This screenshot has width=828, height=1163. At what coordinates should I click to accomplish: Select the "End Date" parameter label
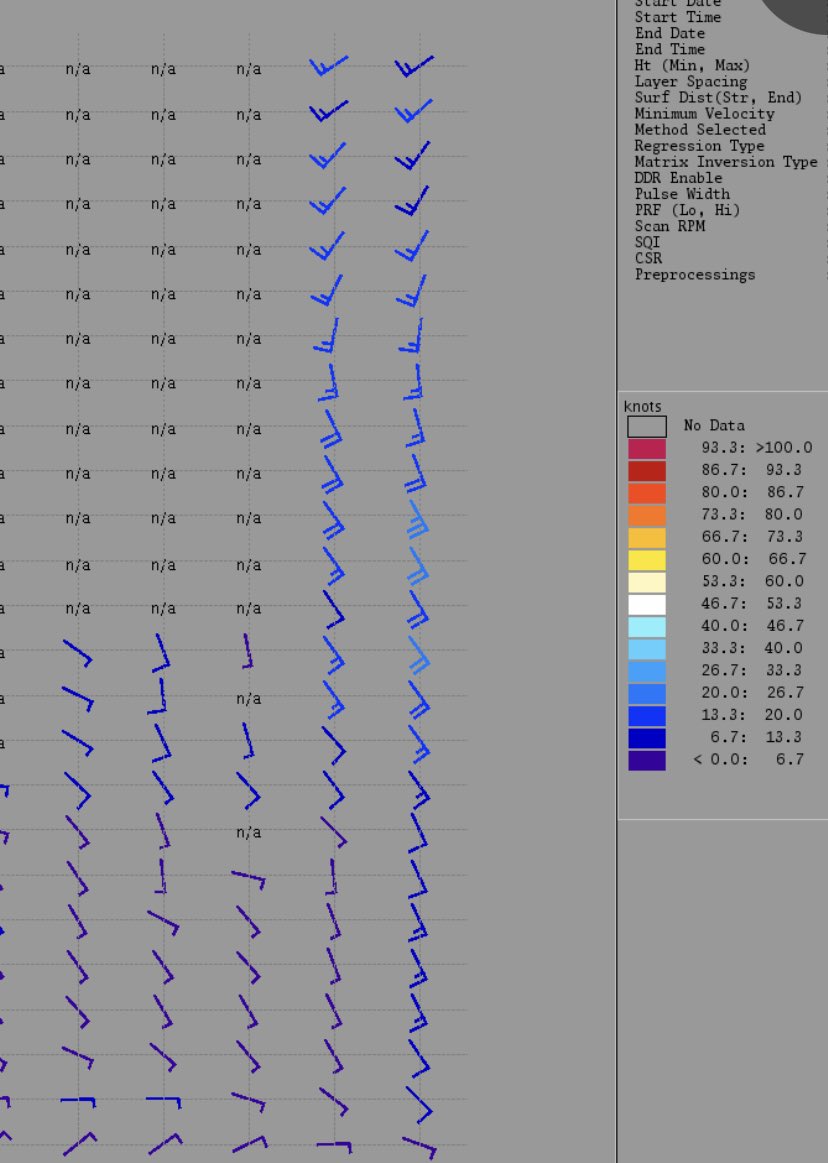pyautogui.click(x=669, y=33)
